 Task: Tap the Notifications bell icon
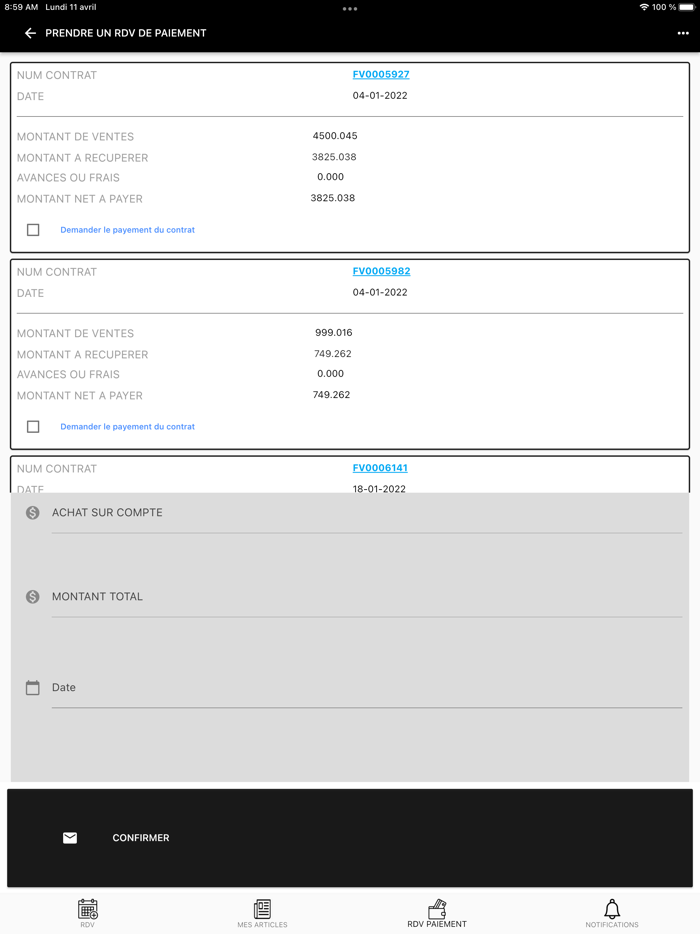pos(612,908)
